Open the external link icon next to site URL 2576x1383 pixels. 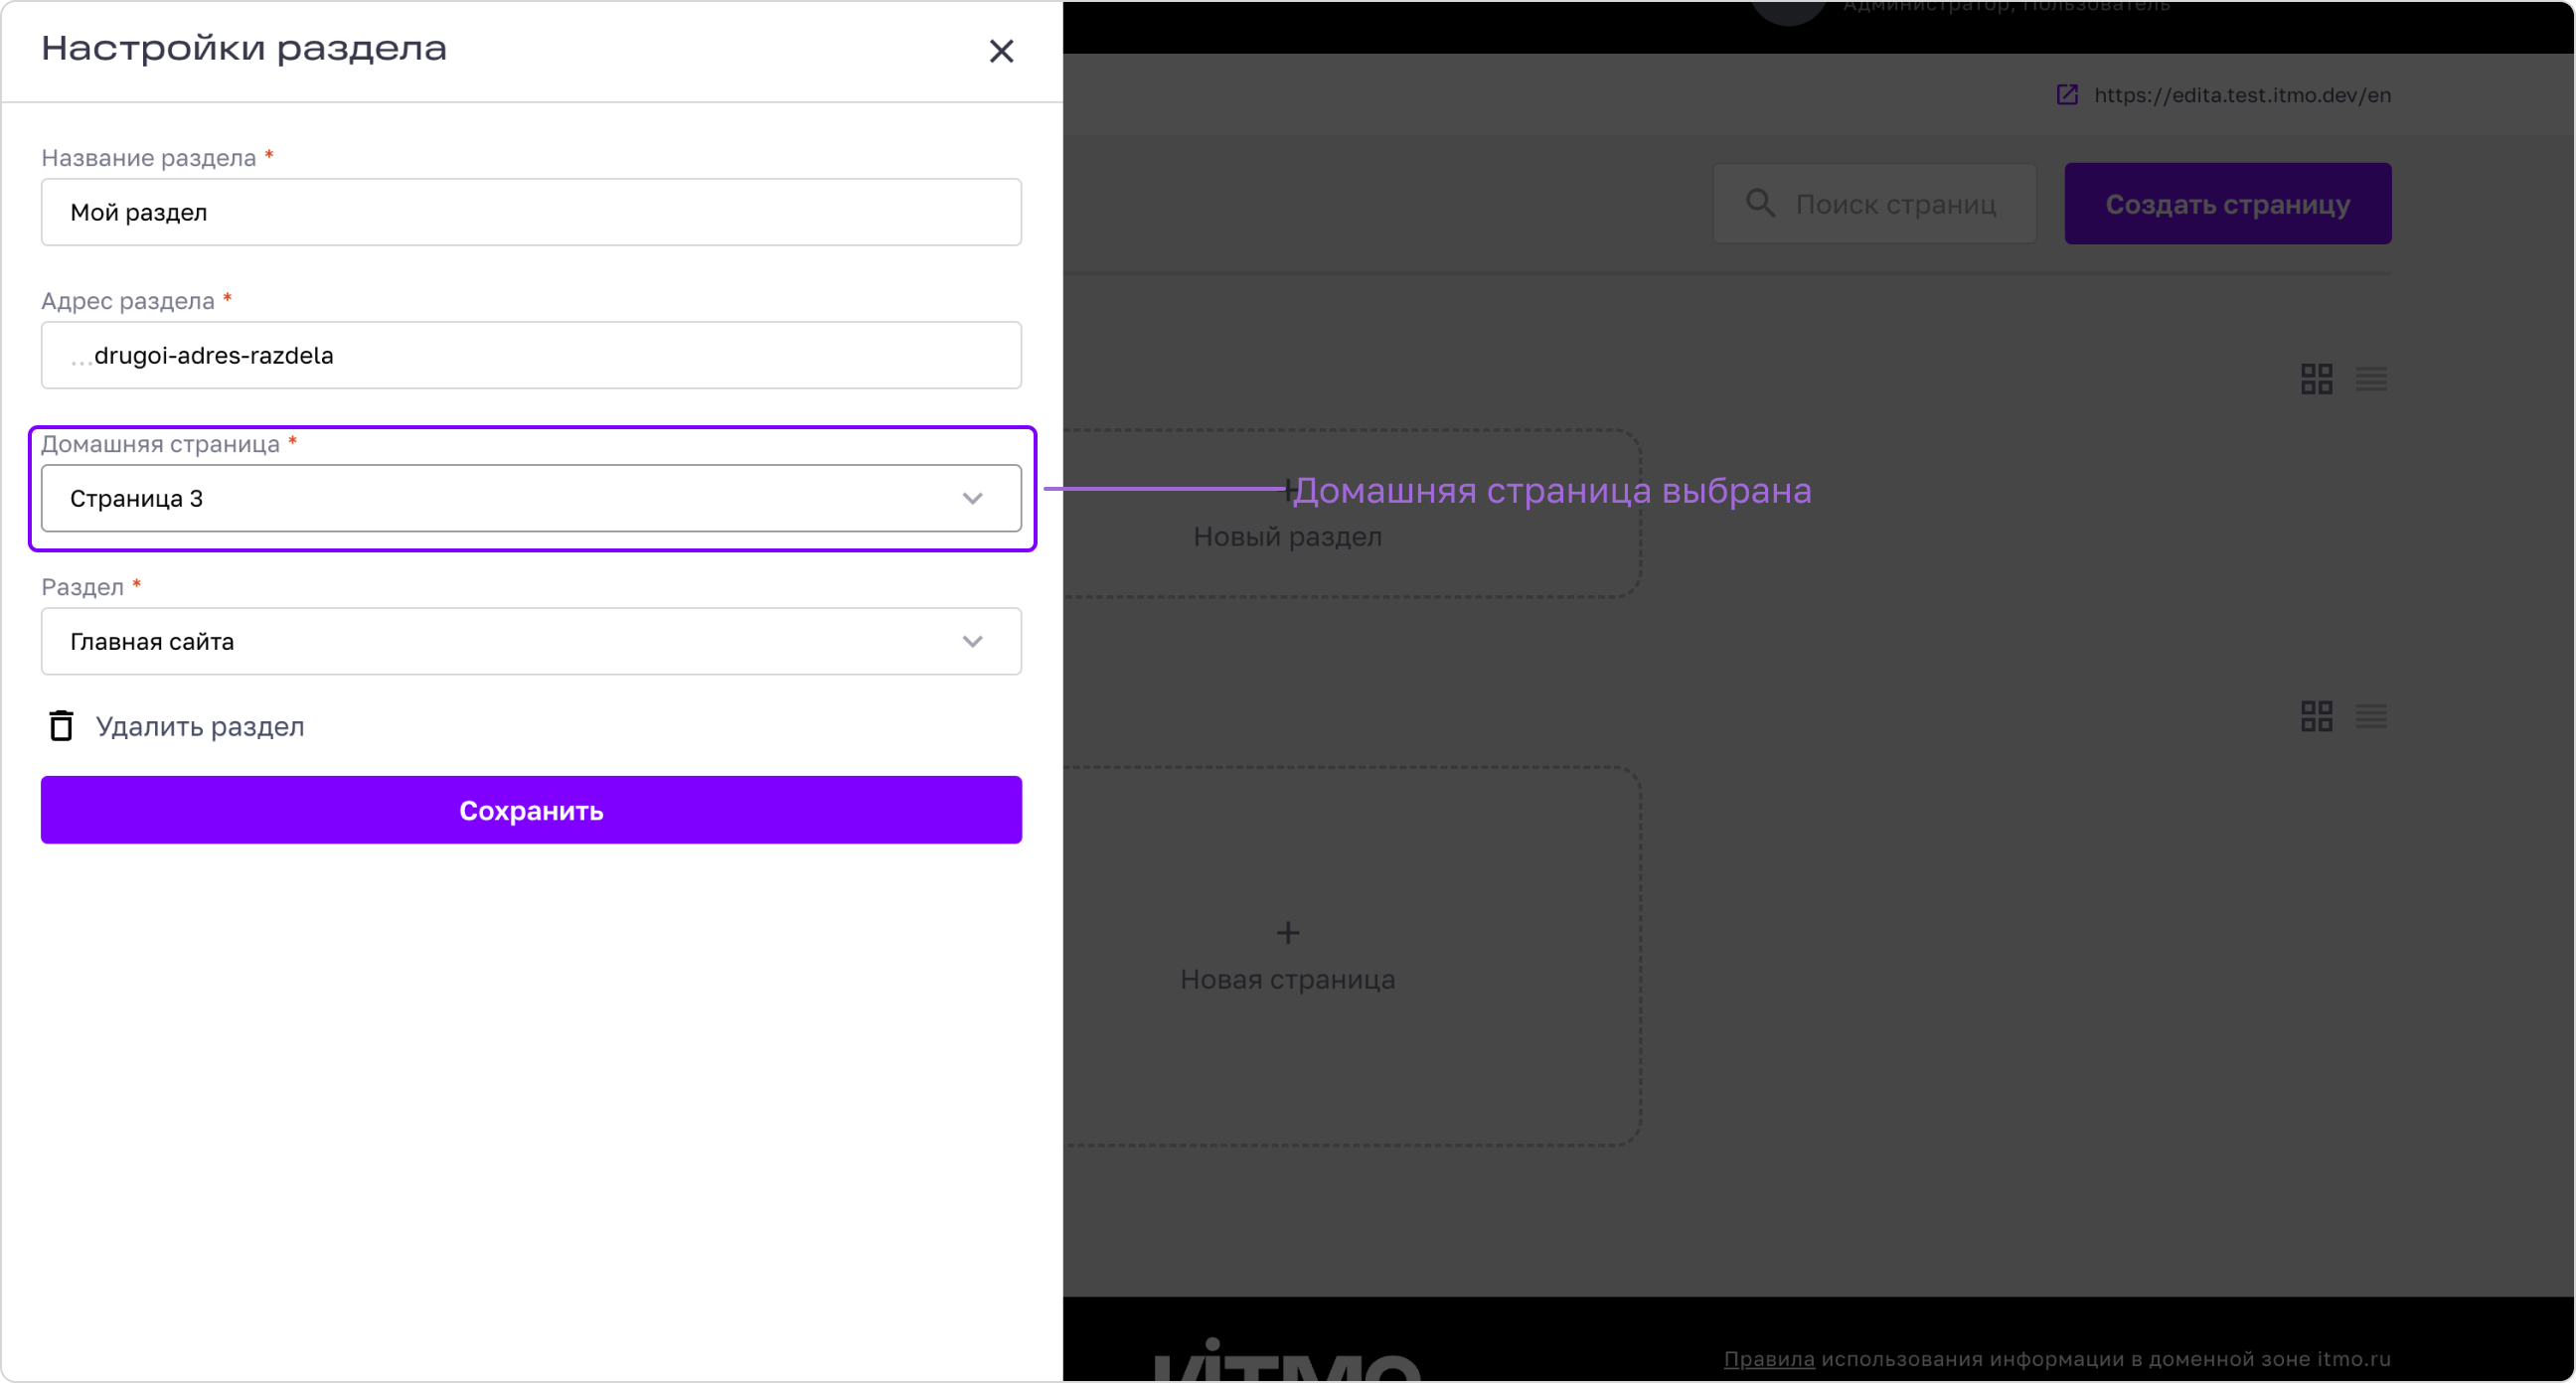pos(2067,95)
